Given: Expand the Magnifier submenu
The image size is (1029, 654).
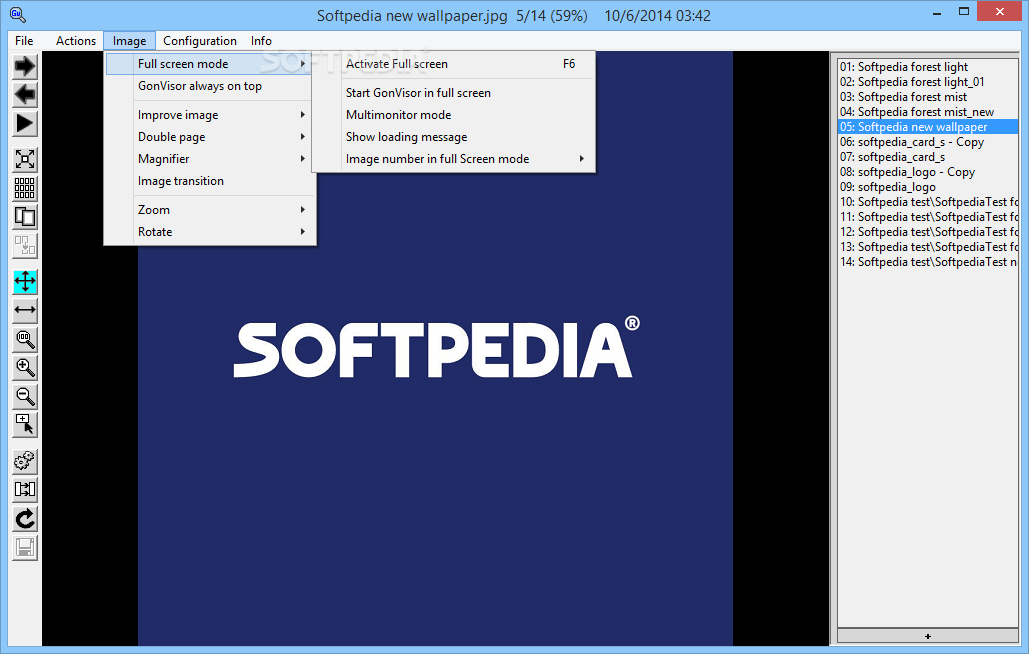Looking at the screenshot, I should (210, 159).
